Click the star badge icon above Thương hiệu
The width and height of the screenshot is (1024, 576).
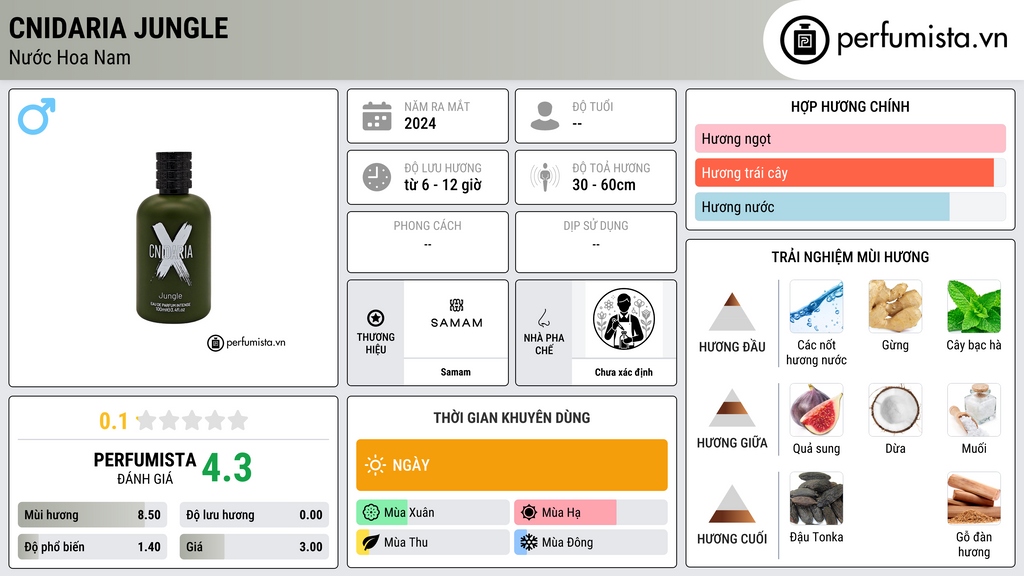point(376,318)
